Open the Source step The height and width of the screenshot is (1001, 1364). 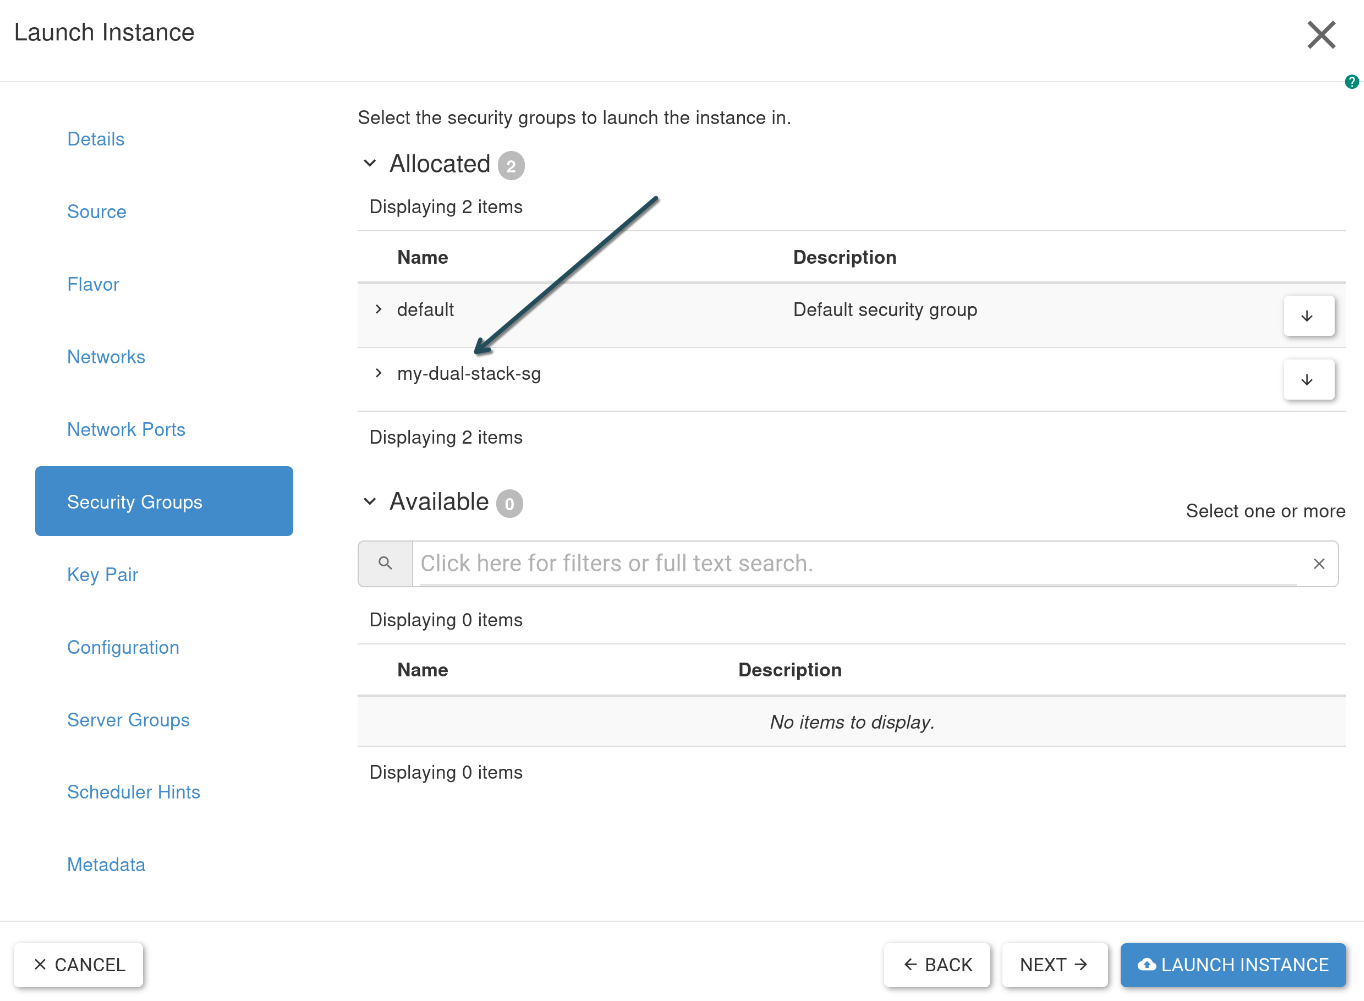(x=97, y=212)
